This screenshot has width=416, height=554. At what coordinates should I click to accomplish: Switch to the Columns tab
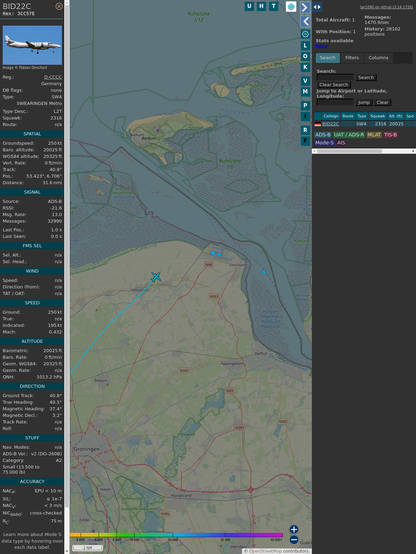[378, 58]
